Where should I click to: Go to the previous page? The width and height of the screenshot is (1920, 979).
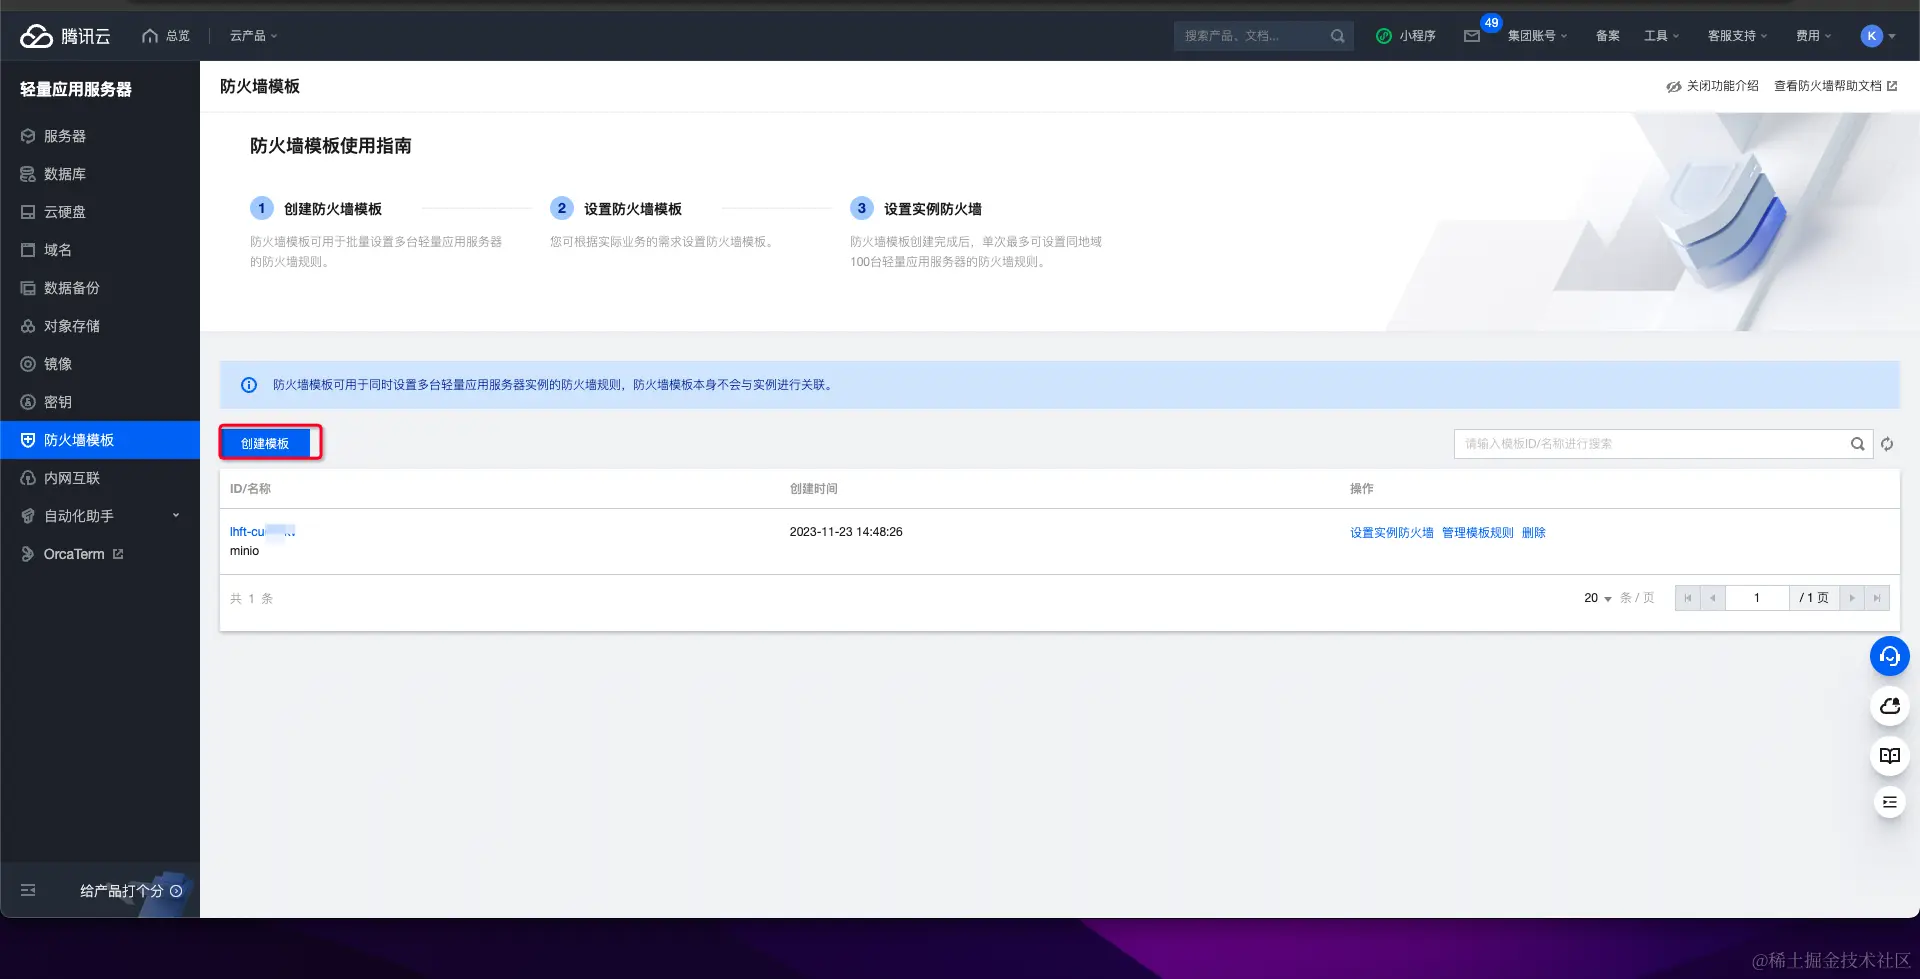point(1713,598)
